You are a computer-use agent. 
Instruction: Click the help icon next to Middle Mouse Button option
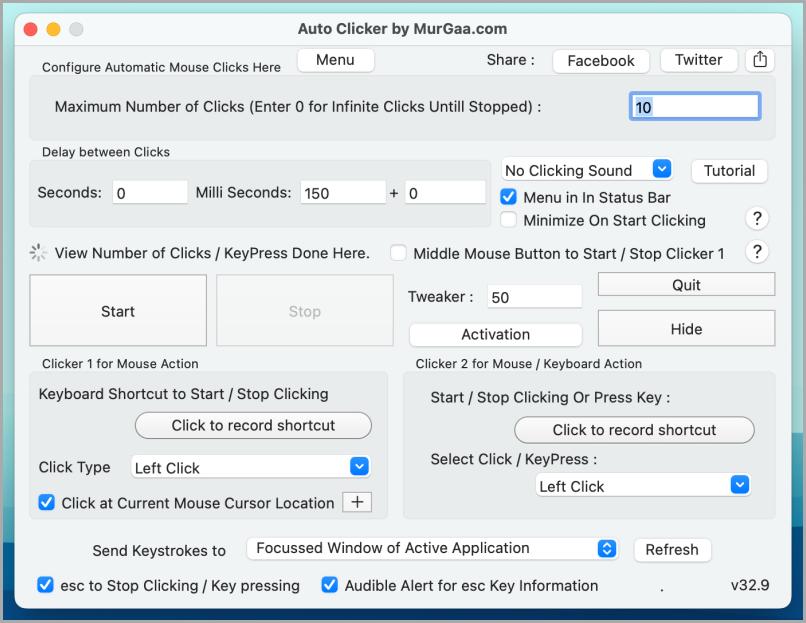click(757, 252)
